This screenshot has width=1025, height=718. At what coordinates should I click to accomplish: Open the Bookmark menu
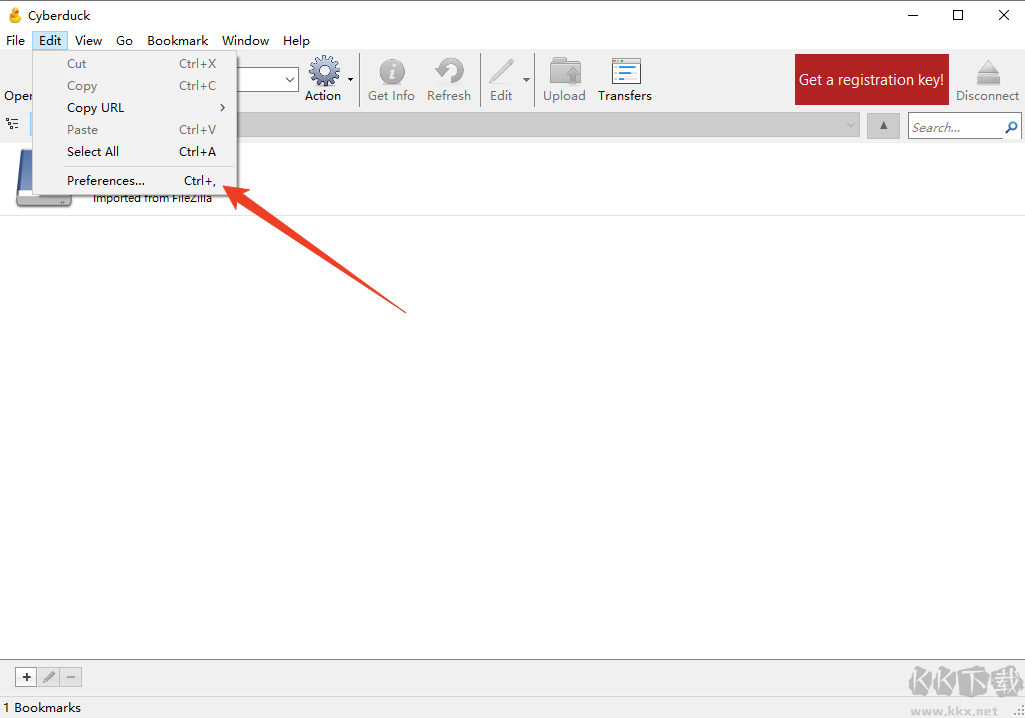tap(177, 41)
